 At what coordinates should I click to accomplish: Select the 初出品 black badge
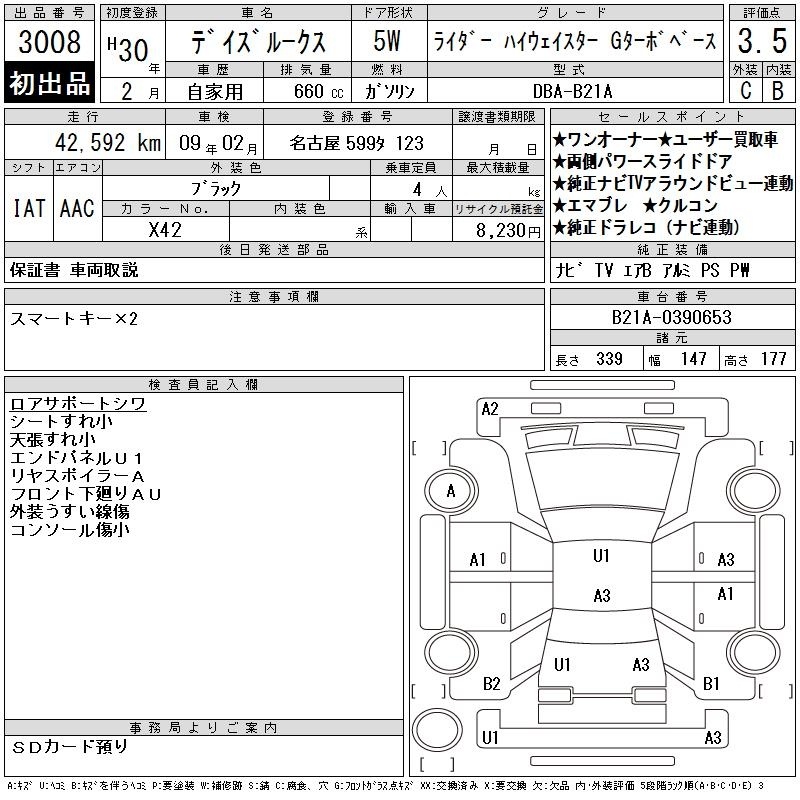click(x=49, y=83)
